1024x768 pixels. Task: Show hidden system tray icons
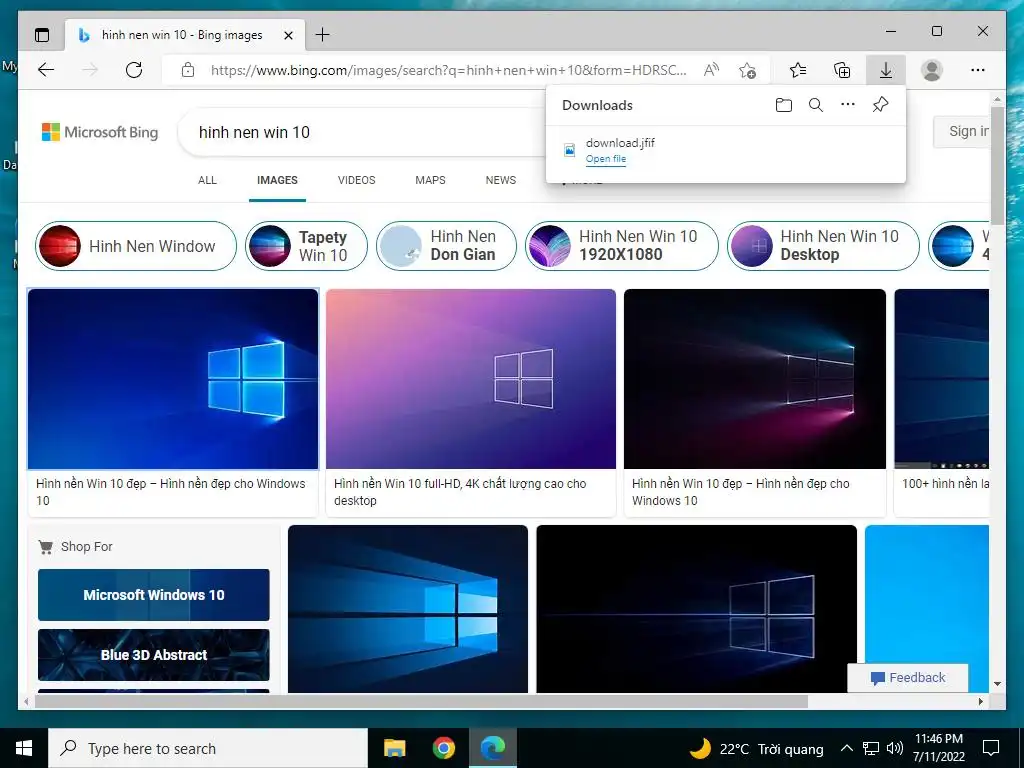[846, 748]
